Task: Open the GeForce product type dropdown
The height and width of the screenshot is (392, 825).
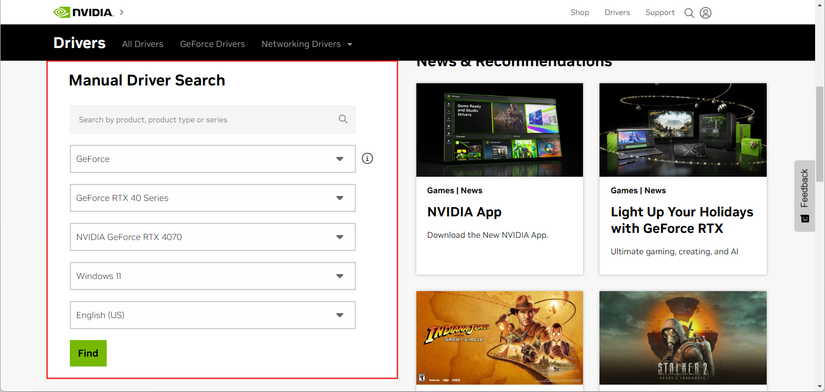Action: click(213, 159)
